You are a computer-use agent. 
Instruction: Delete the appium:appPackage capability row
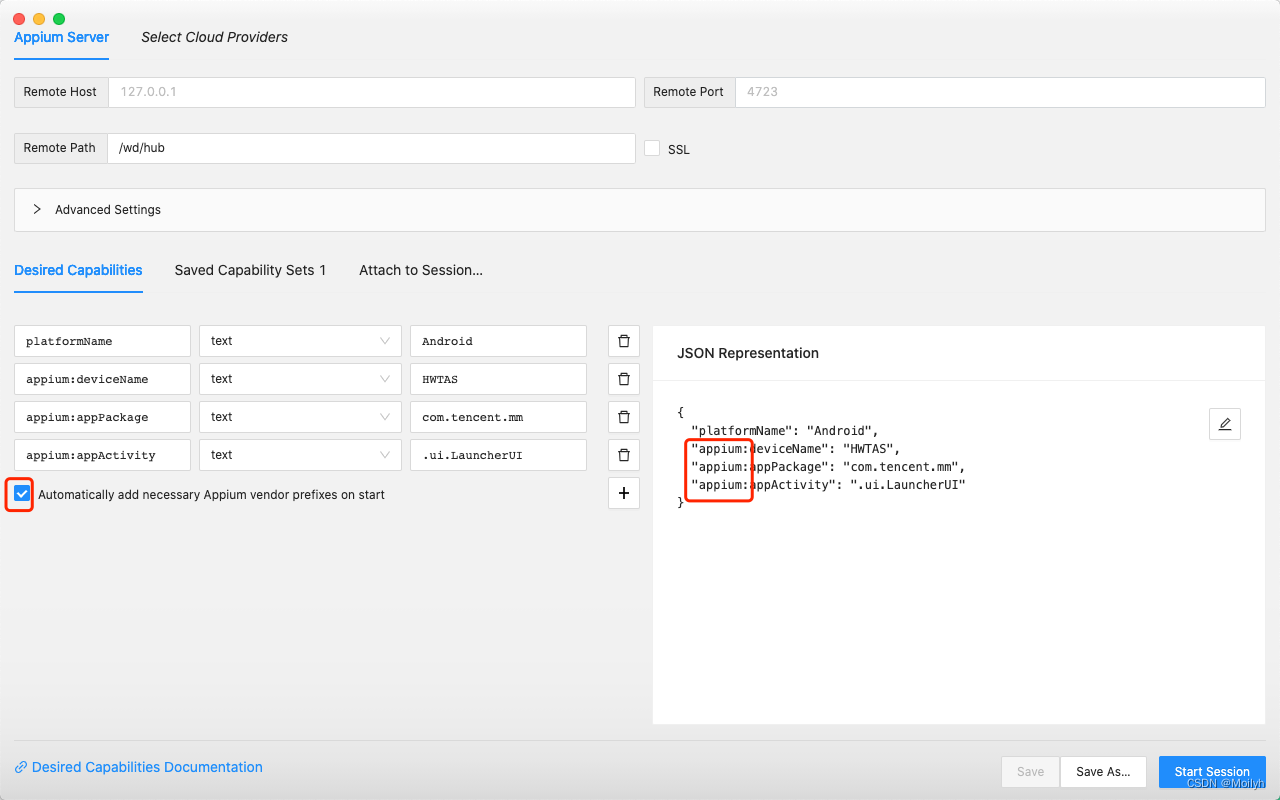(x=624, y=417)
